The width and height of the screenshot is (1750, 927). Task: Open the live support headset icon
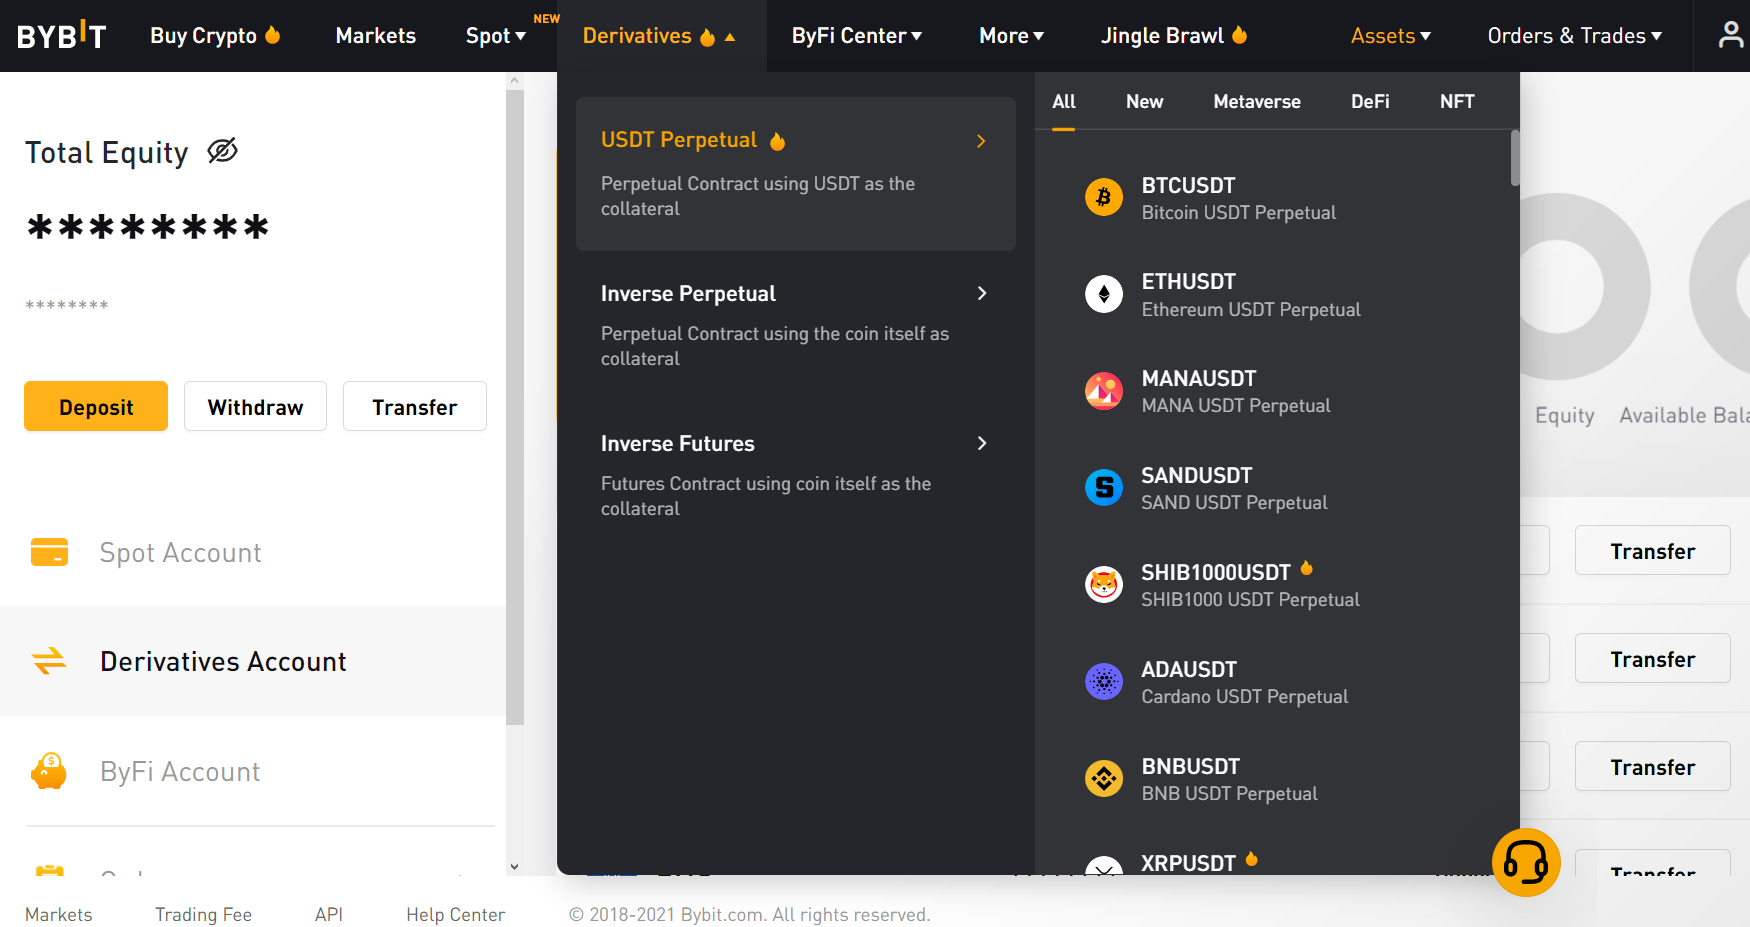point(1526,862)
